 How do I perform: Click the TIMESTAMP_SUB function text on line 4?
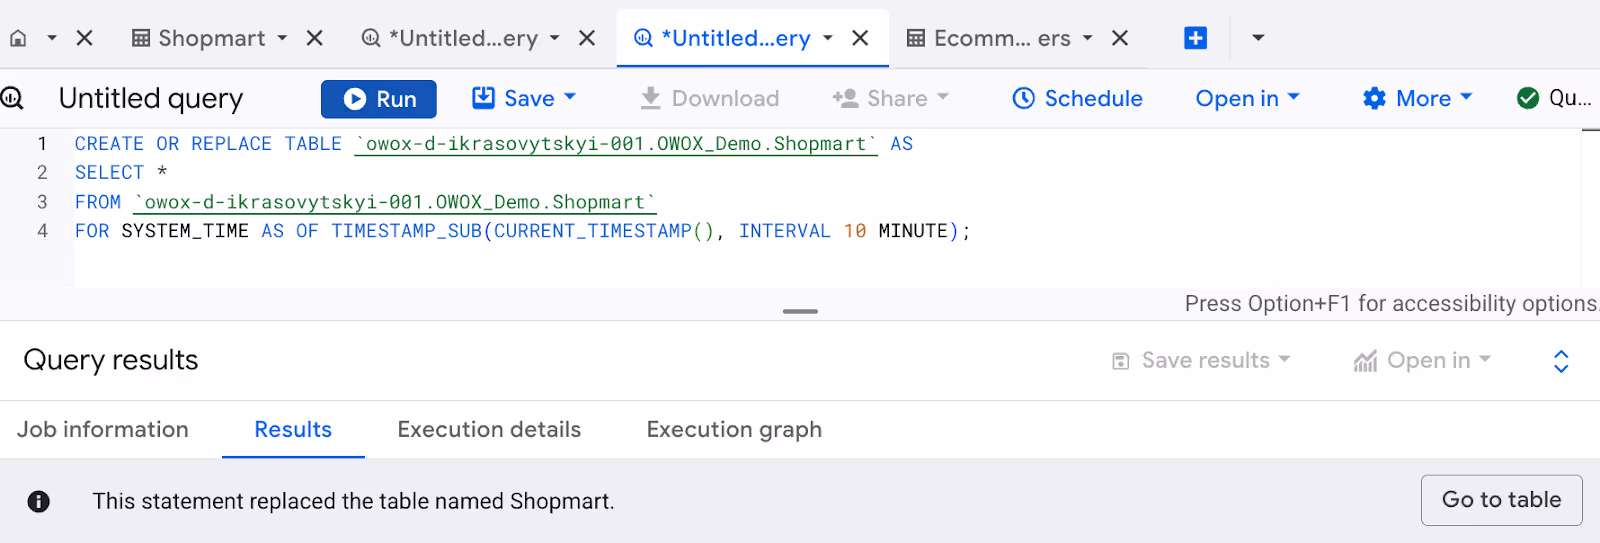click(x=407, y=231)
